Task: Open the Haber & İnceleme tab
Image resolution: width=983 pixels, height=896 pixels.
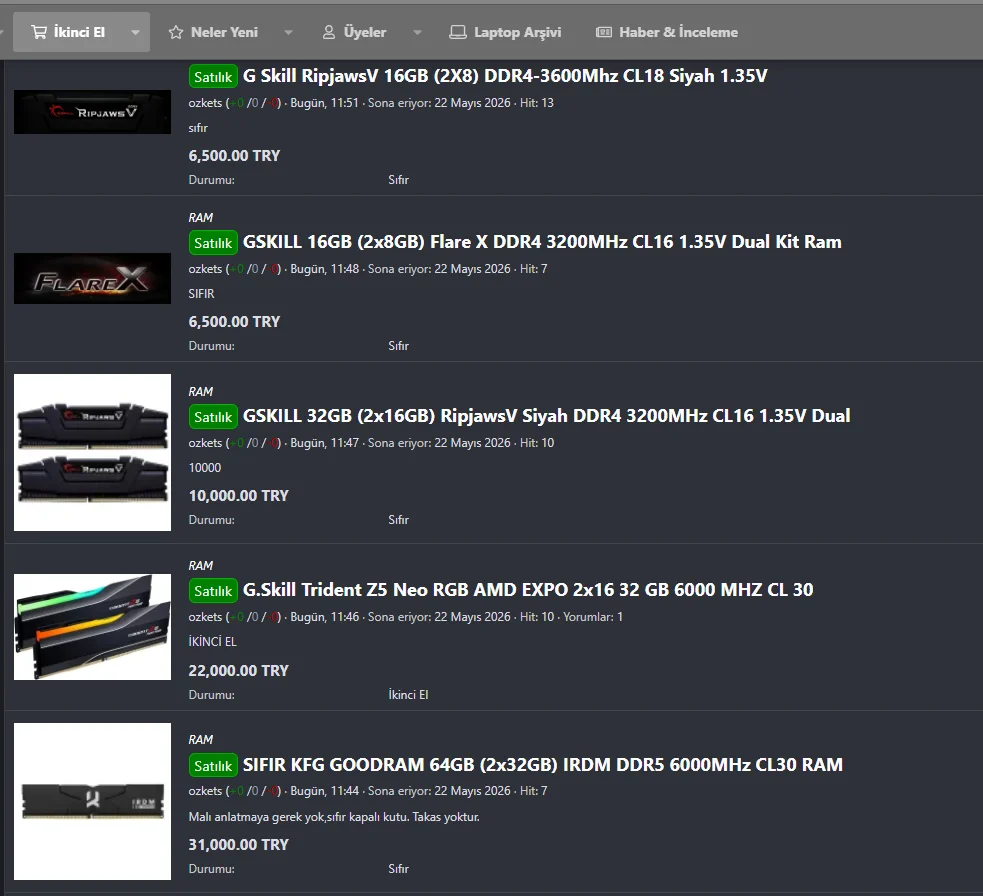Action: (678, 32)
